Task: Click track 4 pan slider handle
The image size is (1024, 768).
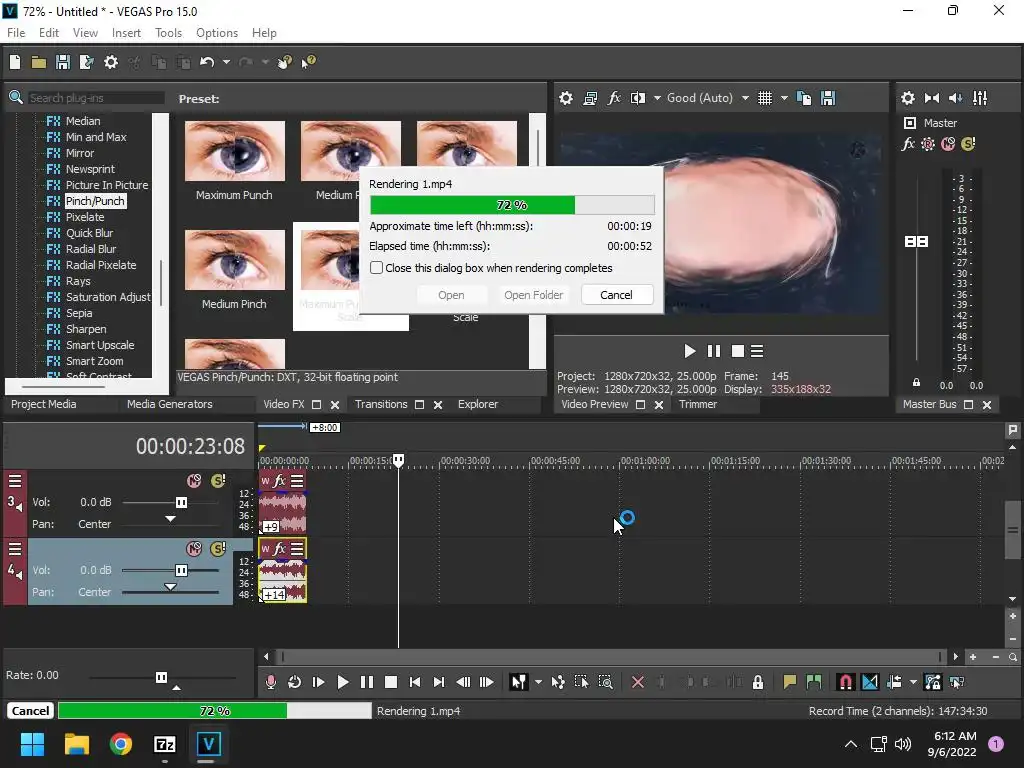Action: (170, 587)
